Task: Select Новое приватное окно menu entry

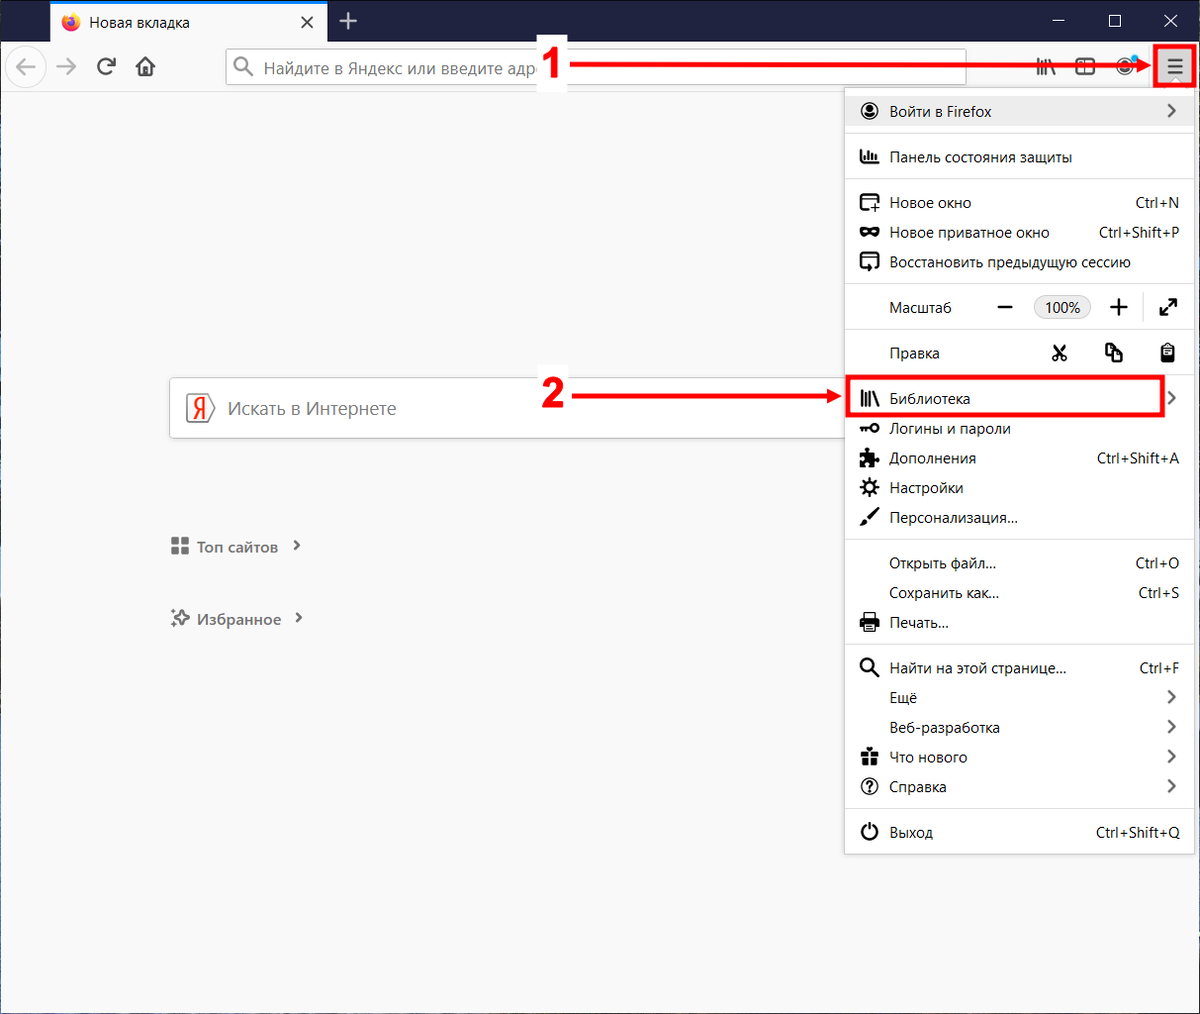Action: [969, 232]
